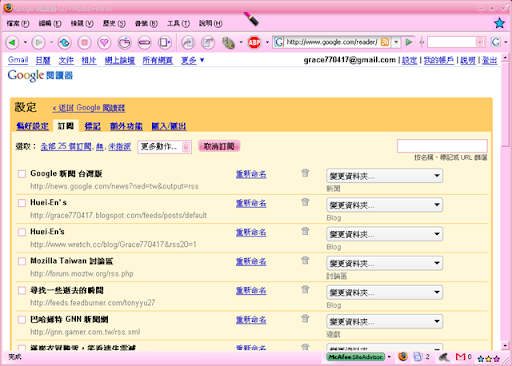This screenshot has height=366, width=512.
Task: Click trash icon for Mozilla Taiwan 討論區
Action: pos(305,260)
